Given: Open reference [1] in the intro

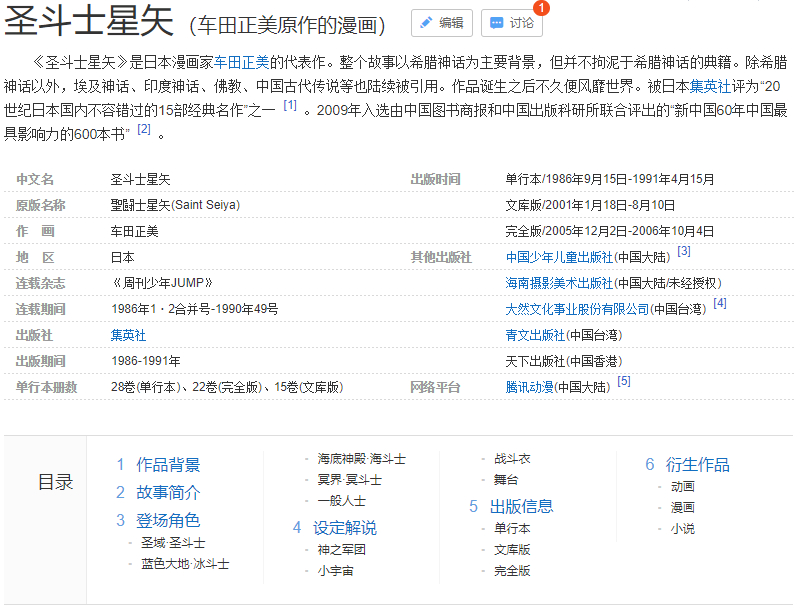Looking at the screenshot, I should coord(290,105).
